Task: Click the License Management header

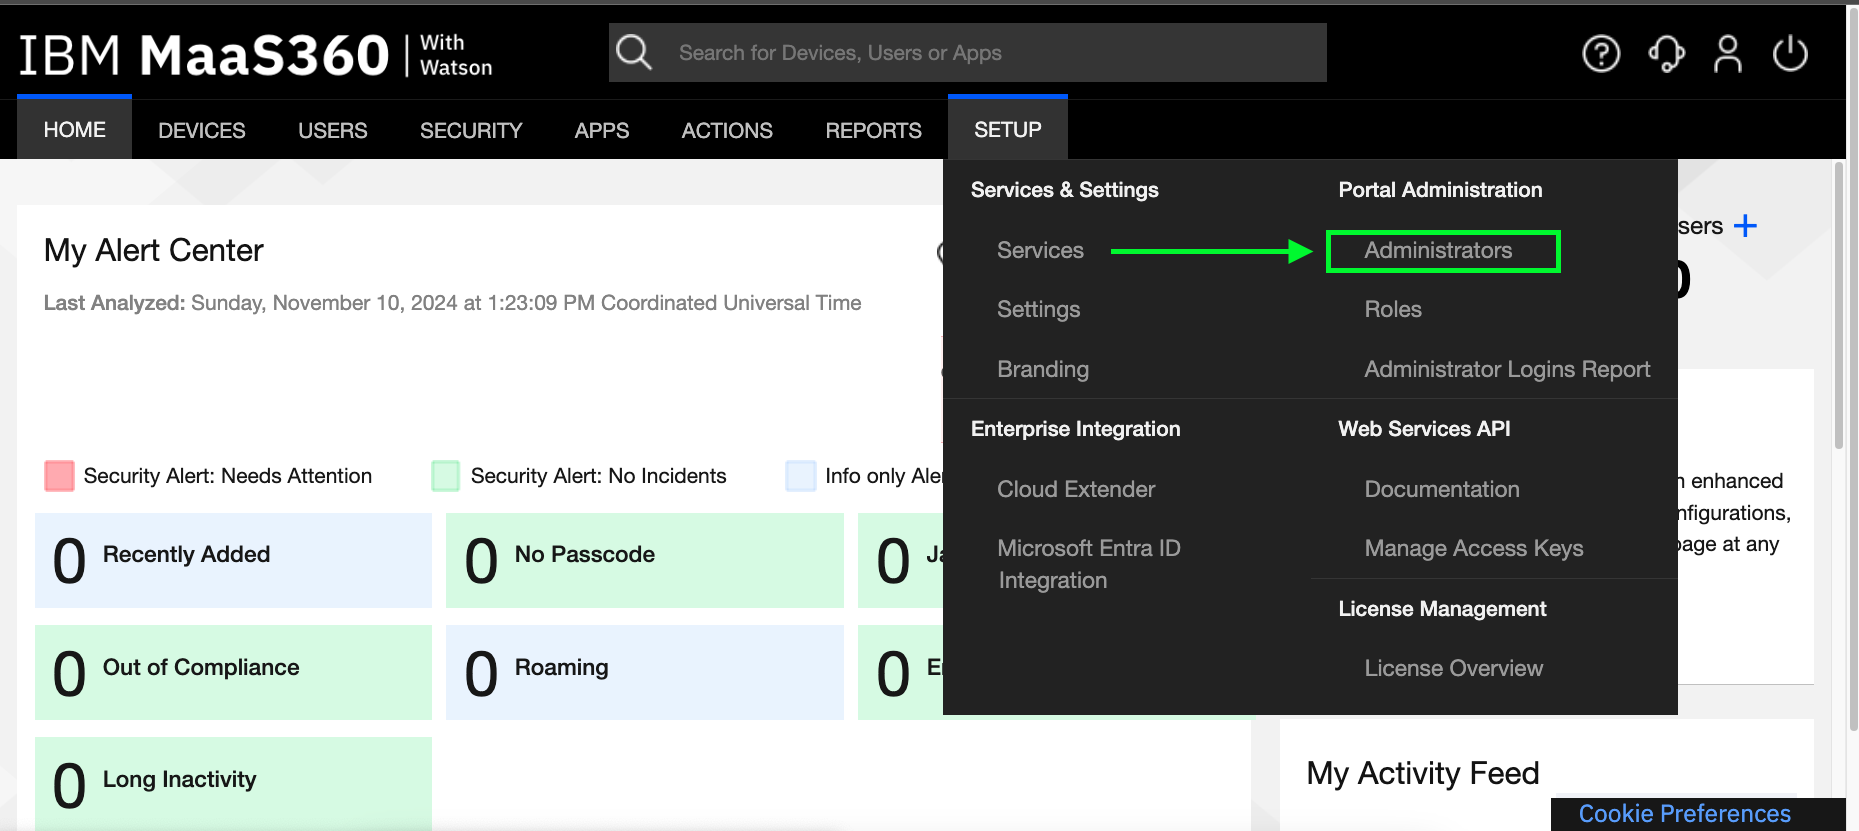Action: point(1443,609)
